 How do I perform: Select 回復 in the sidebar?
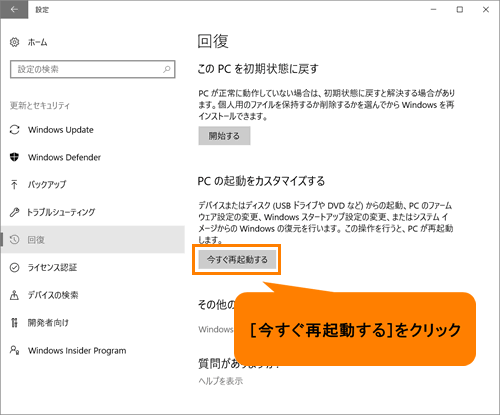(93, 239)
